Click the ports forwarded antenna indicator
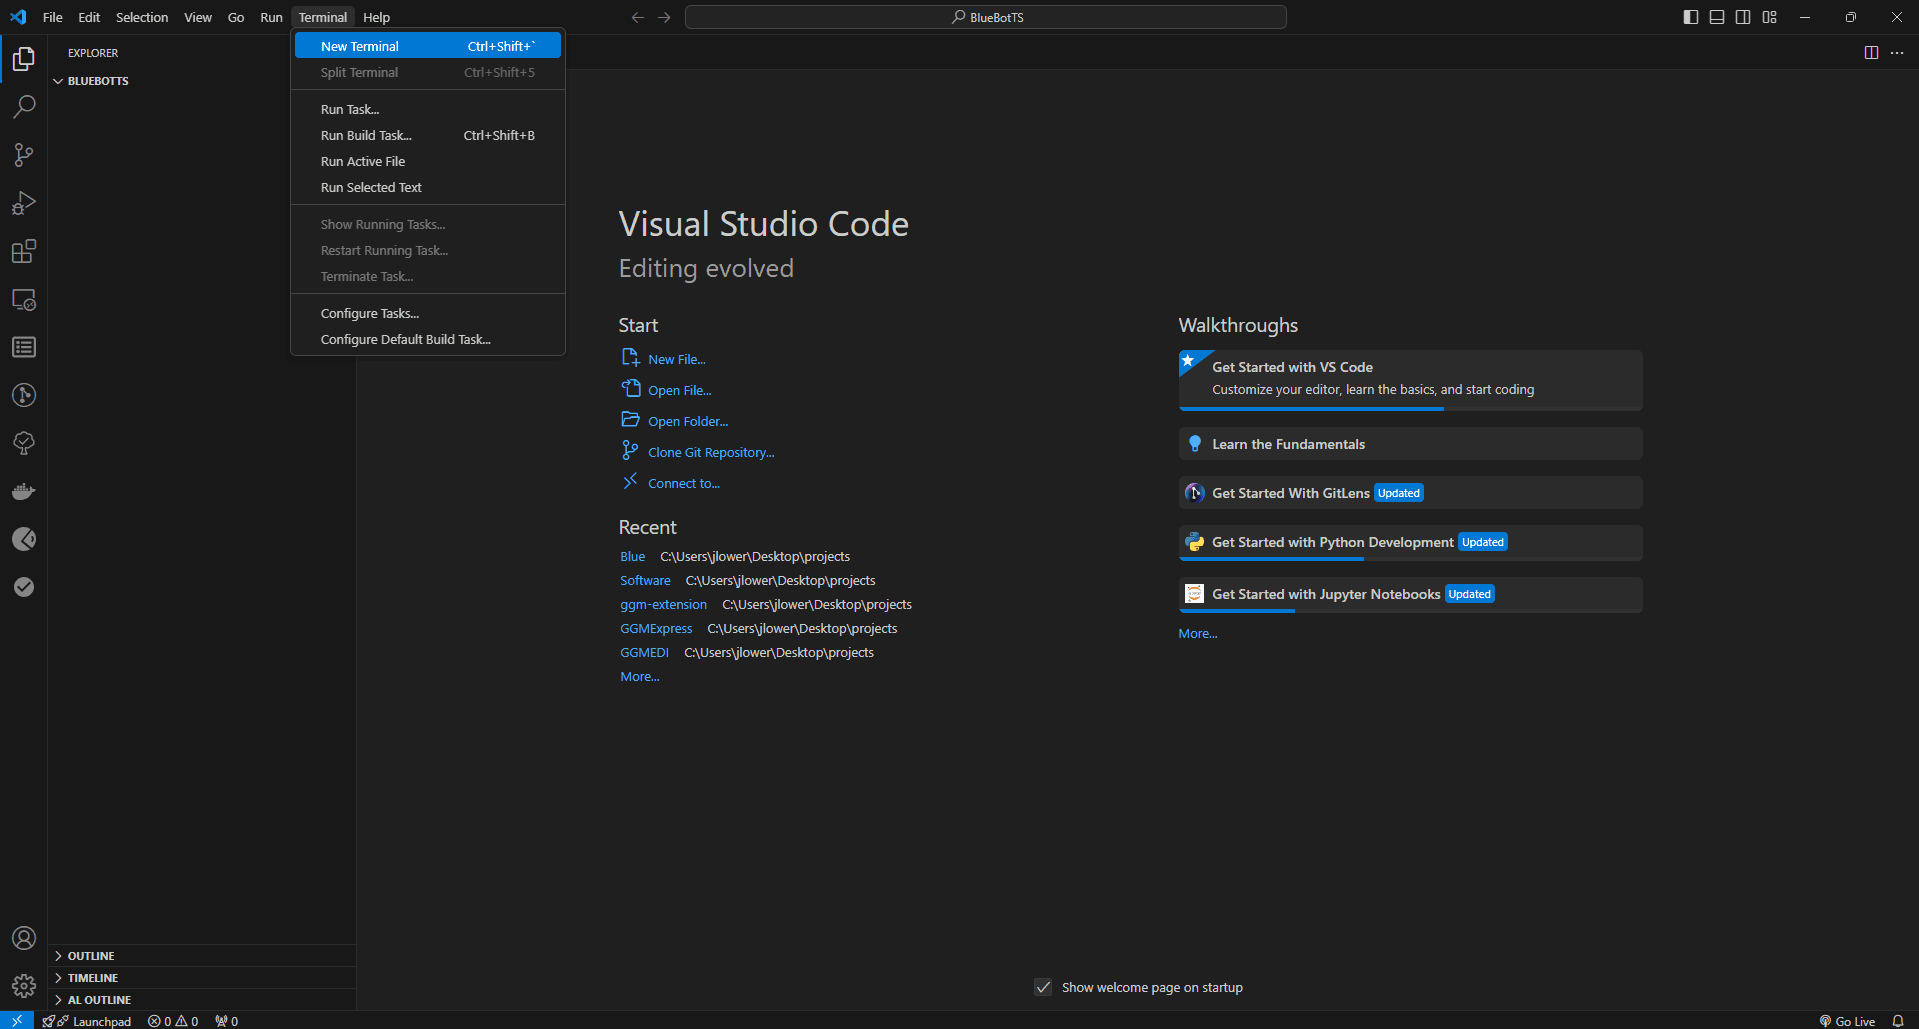Screen dimensions: 1919x1029 pos(227,1021)
